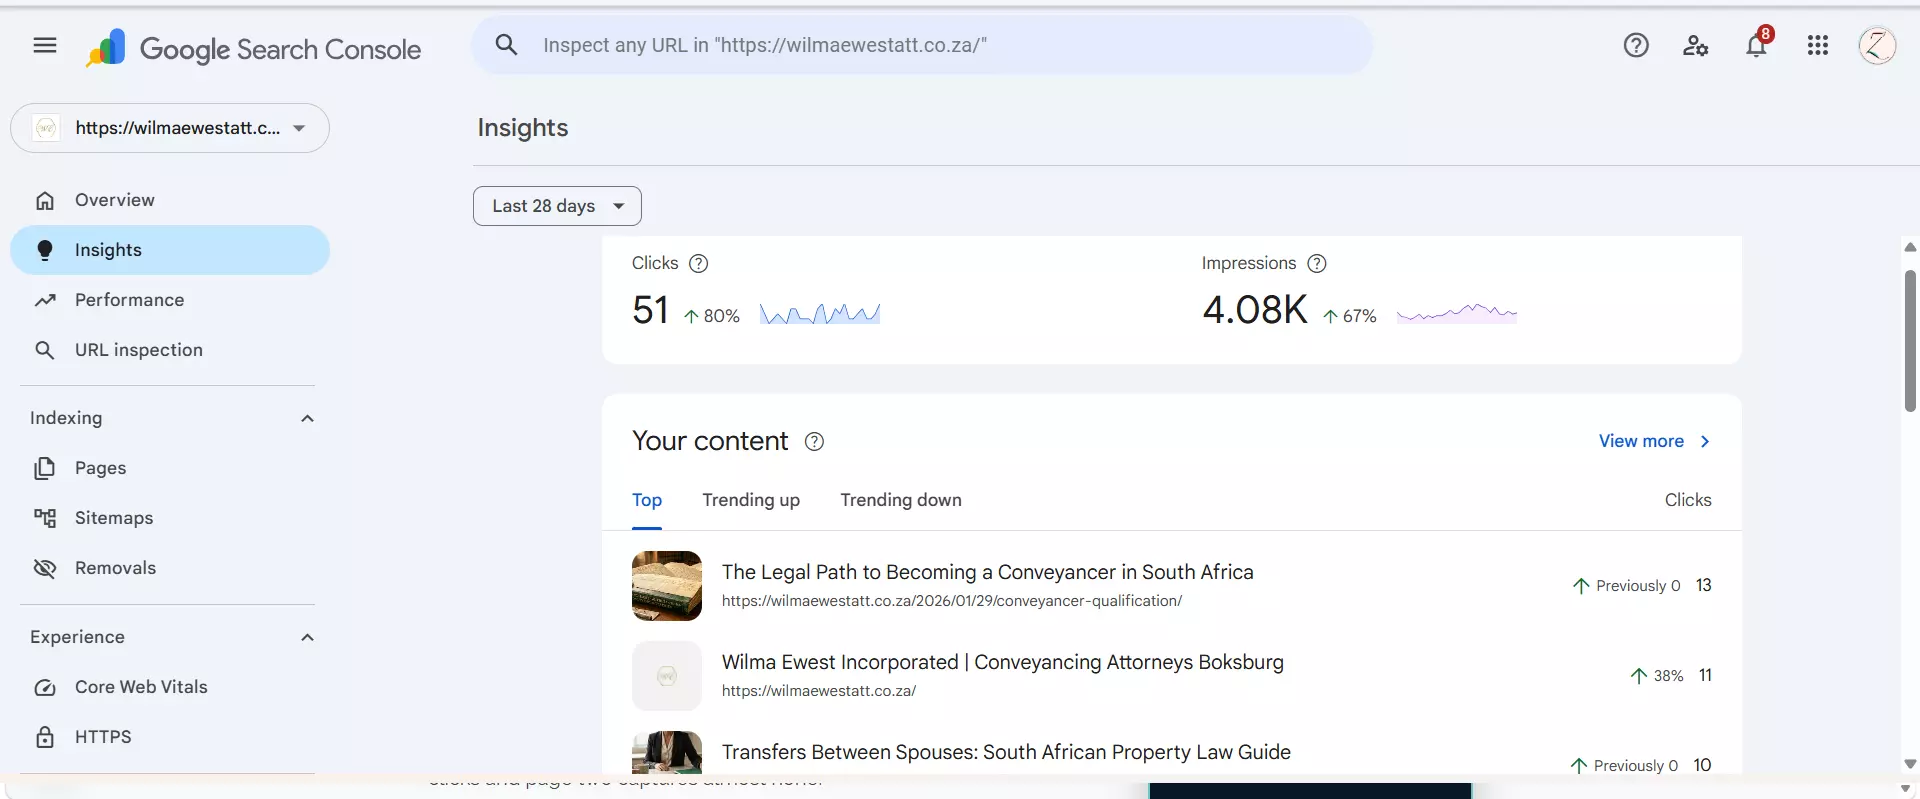Open the Last 28 days dropdown
The width and height of the screenshot is (1920, 799).
pos(557,206)
